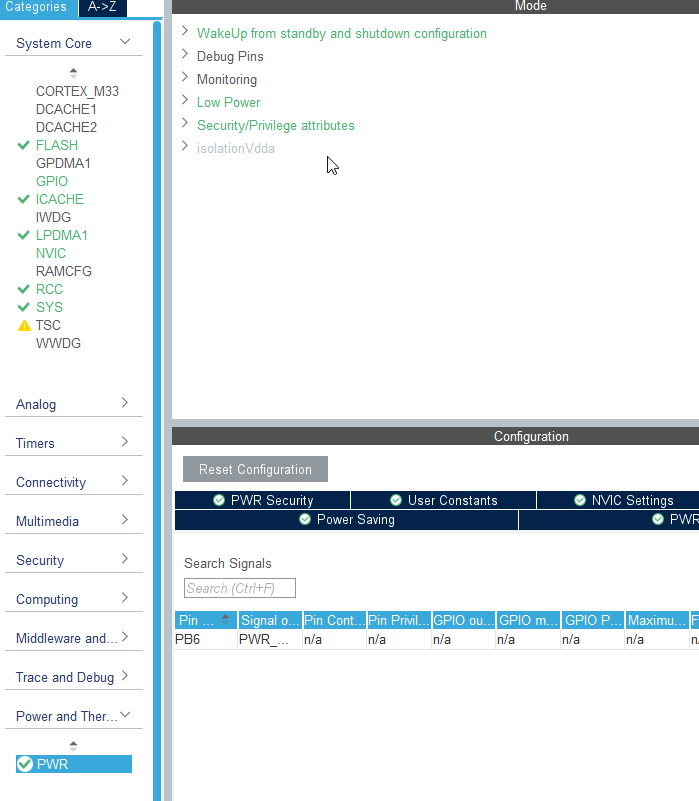
Task: Expand the Security category
Action: (125, 559)
